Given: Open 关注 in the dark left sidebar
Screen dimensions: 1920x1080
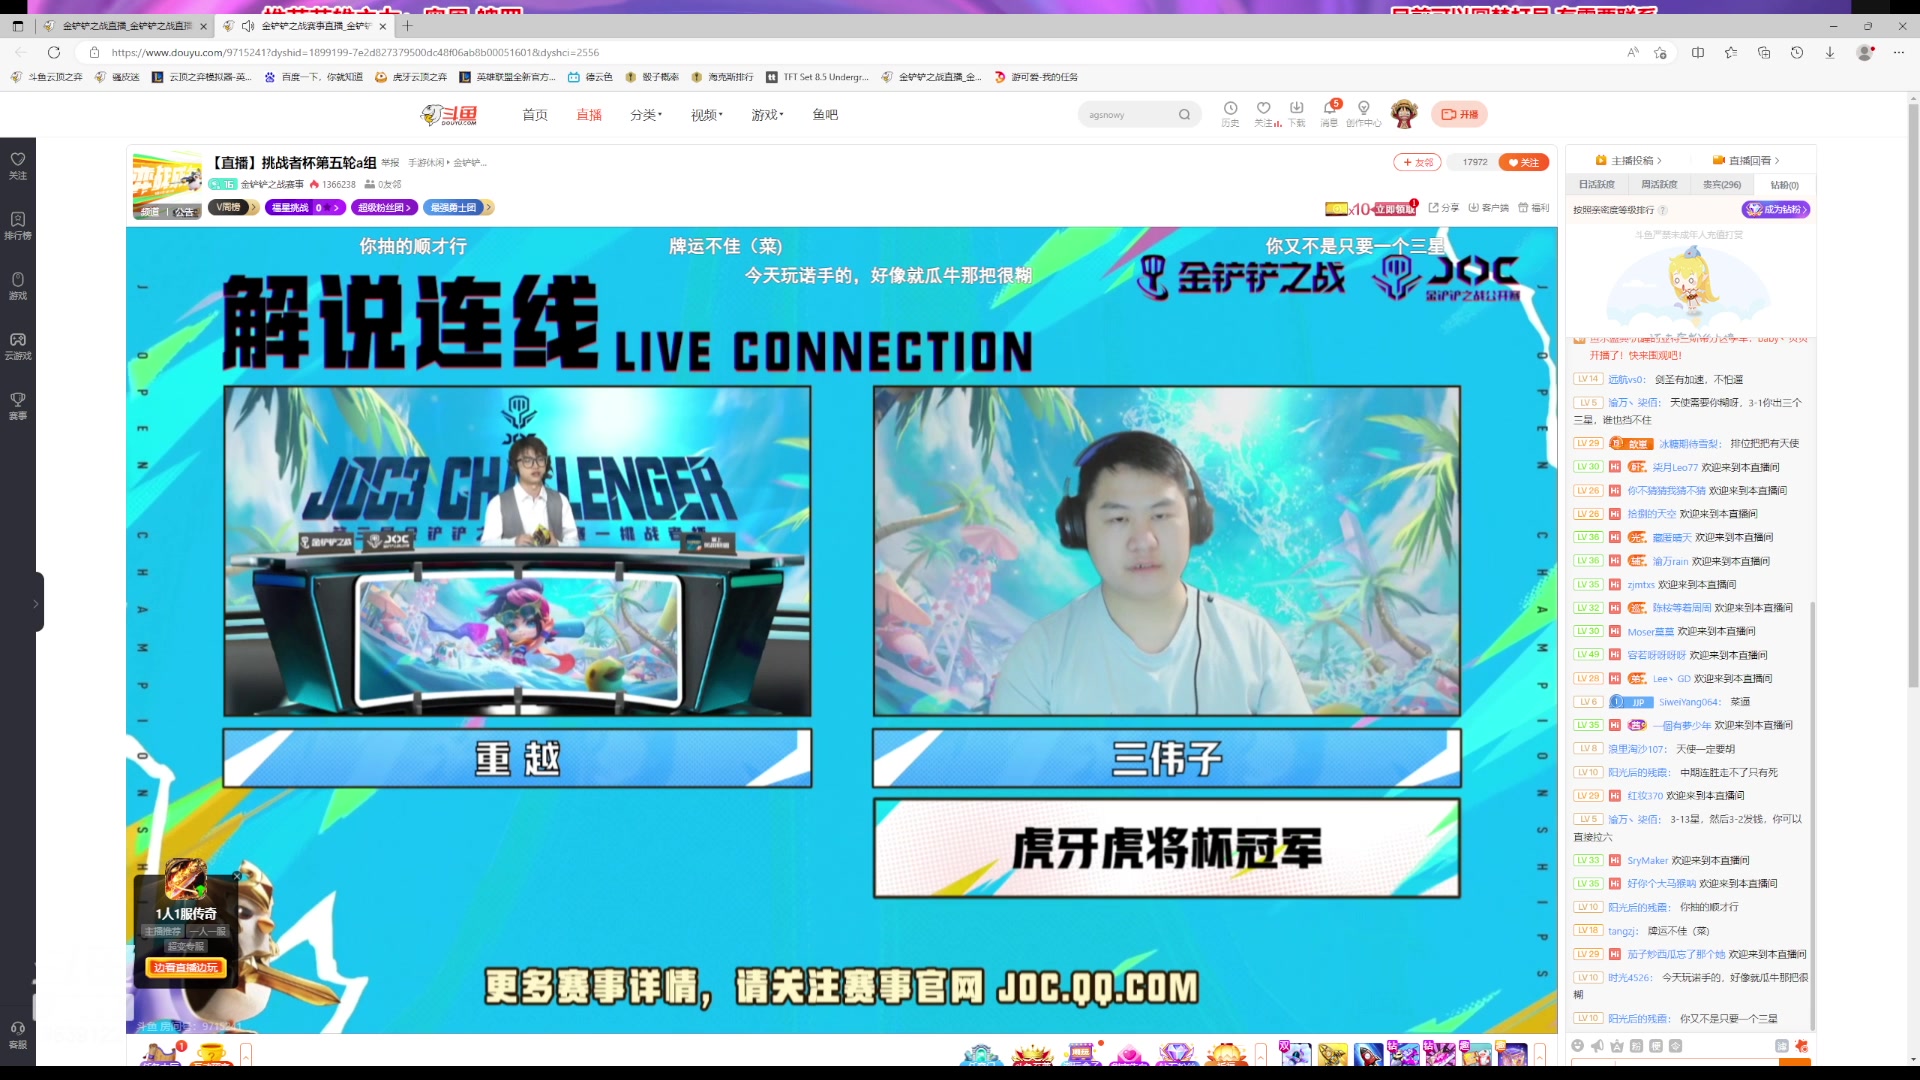Looking at the screenshot, I should coord(18,165).
